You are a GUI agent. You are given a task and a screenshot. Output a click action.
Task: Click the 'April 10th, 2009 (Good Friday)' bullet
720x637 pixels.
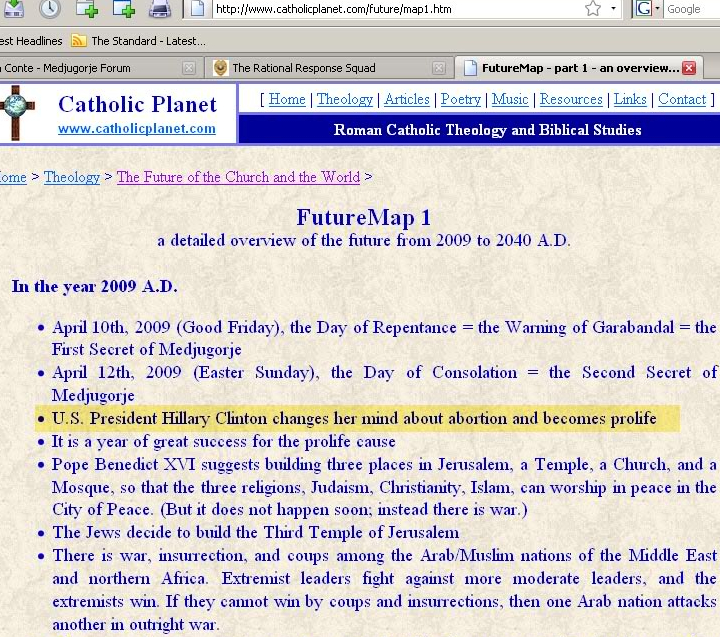coord(384,338)
